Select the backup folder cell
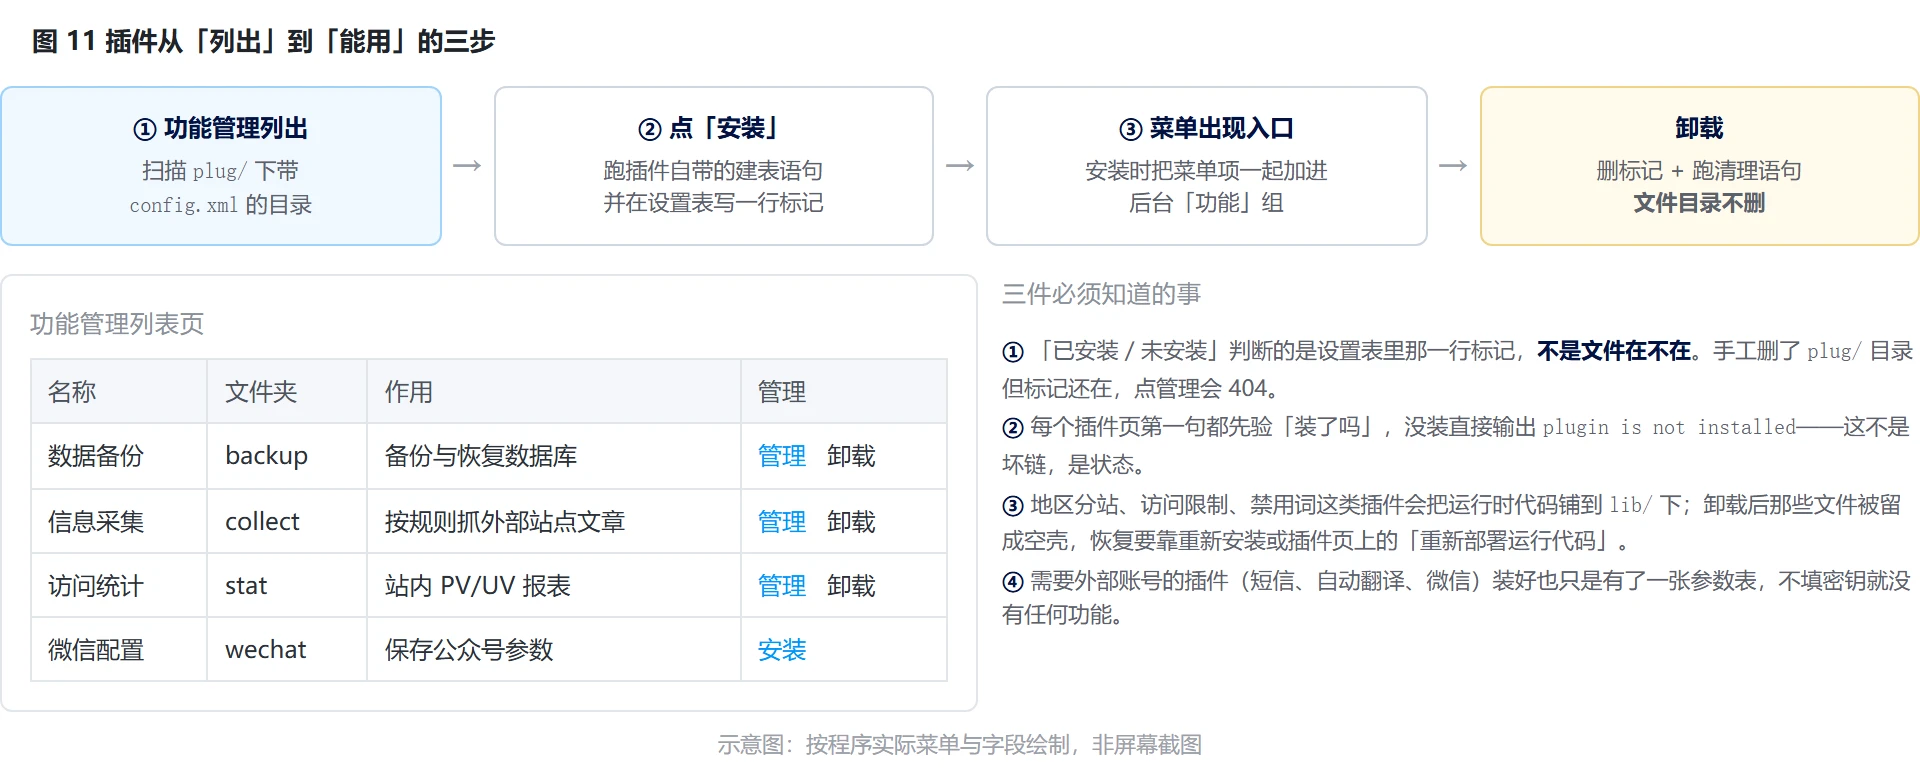 [287, 456]
